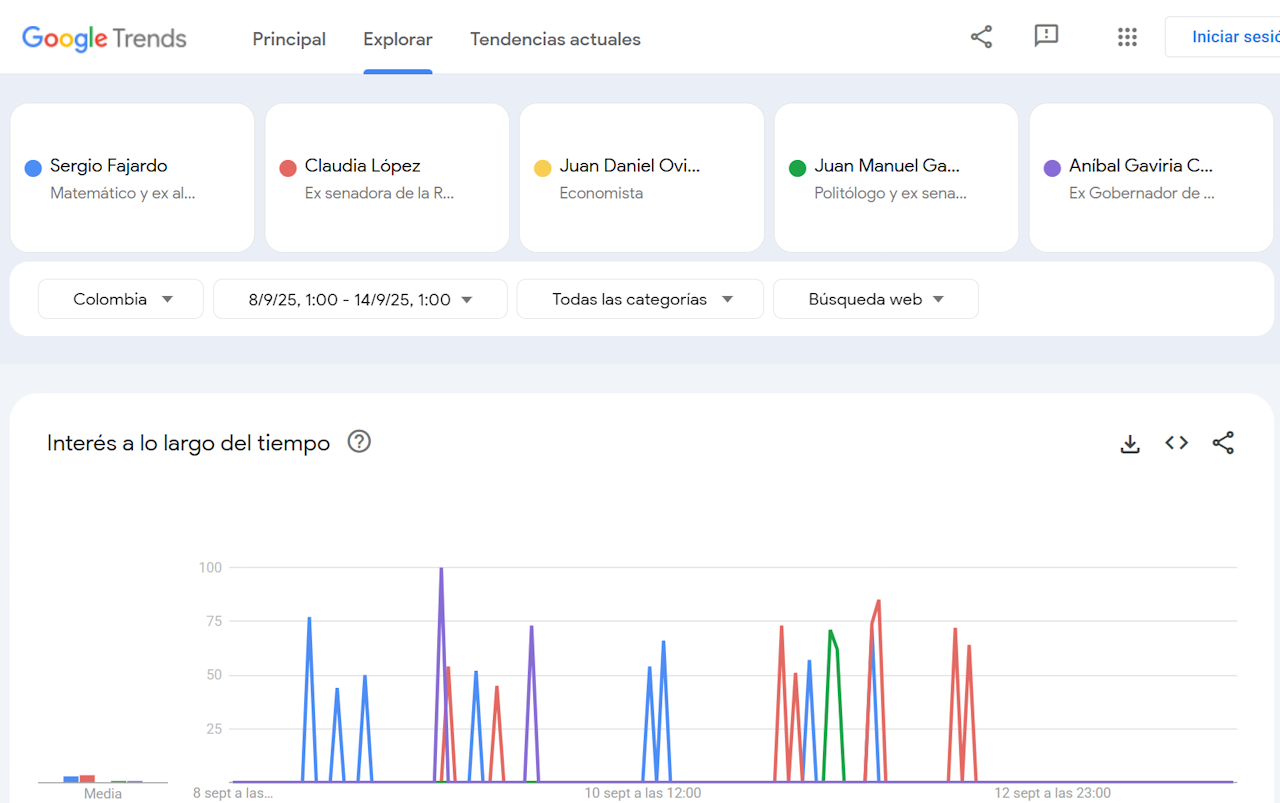Image resolution: width=1280 pixels, height=803 pixels.
Task: Select the Explorar tab
Action: [x=398, y=39]
